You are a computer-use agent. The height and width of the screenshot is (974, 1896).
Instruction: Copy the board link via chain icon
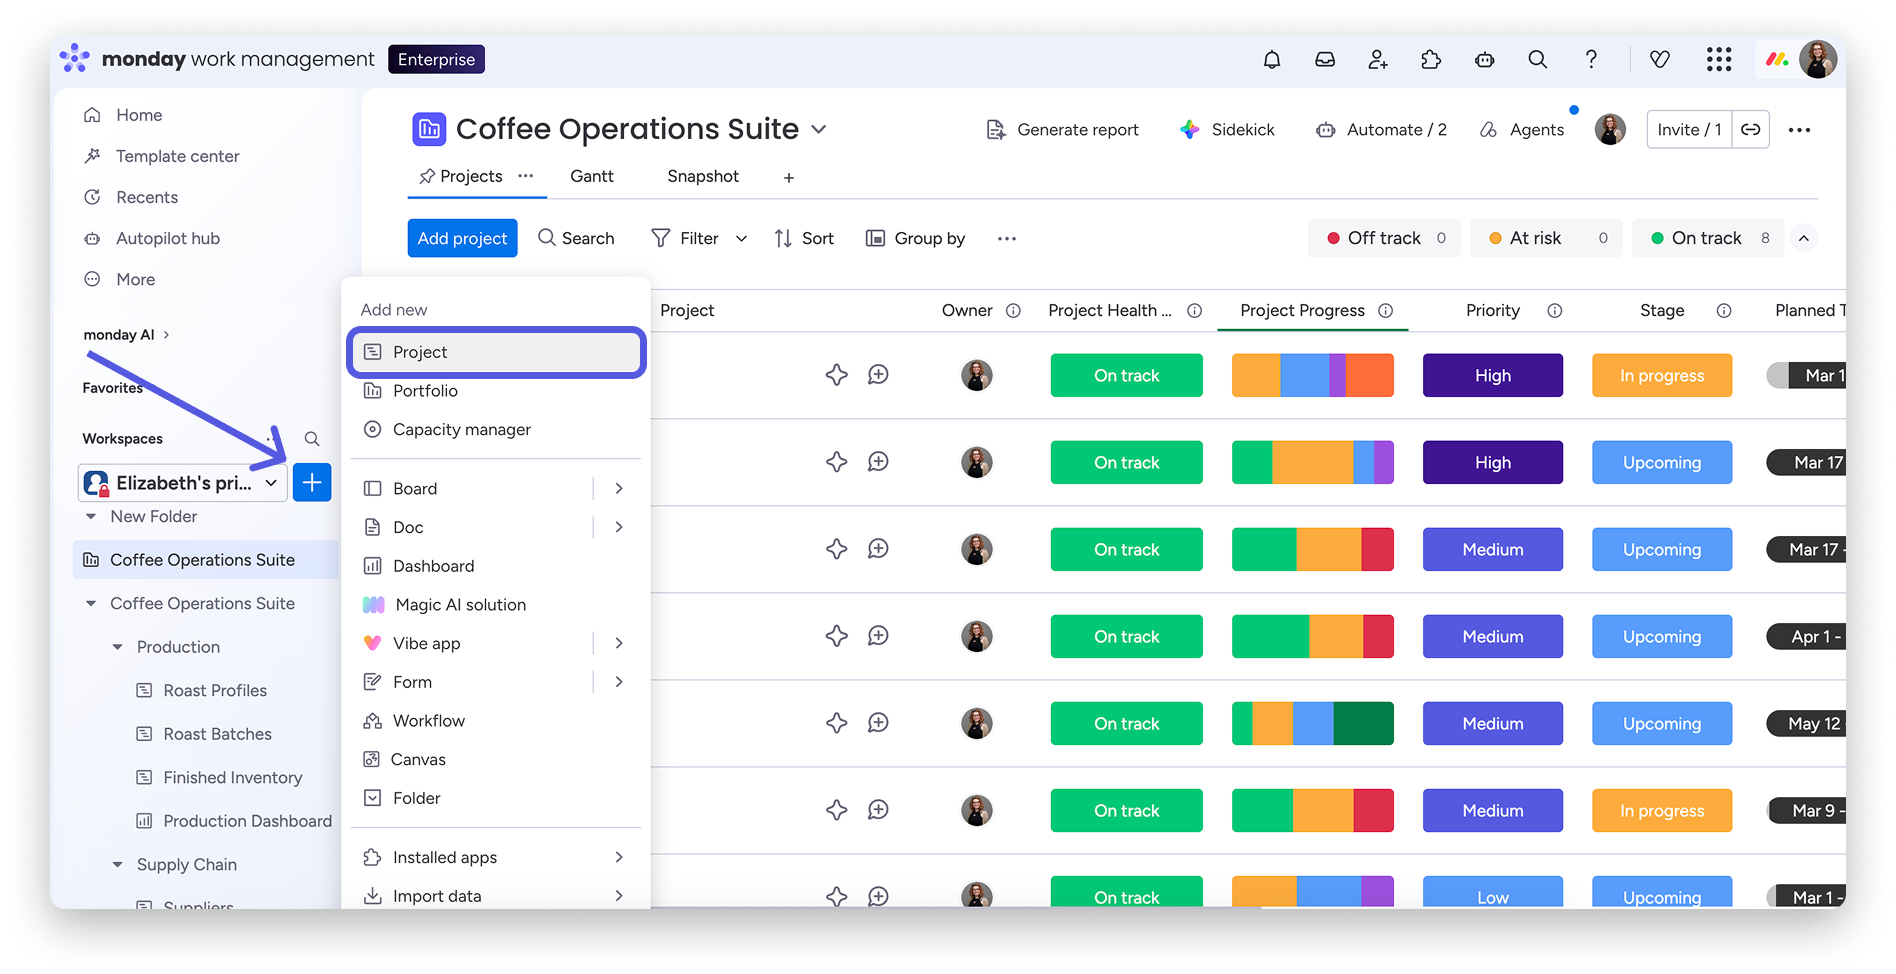(x=1751, y=130)
